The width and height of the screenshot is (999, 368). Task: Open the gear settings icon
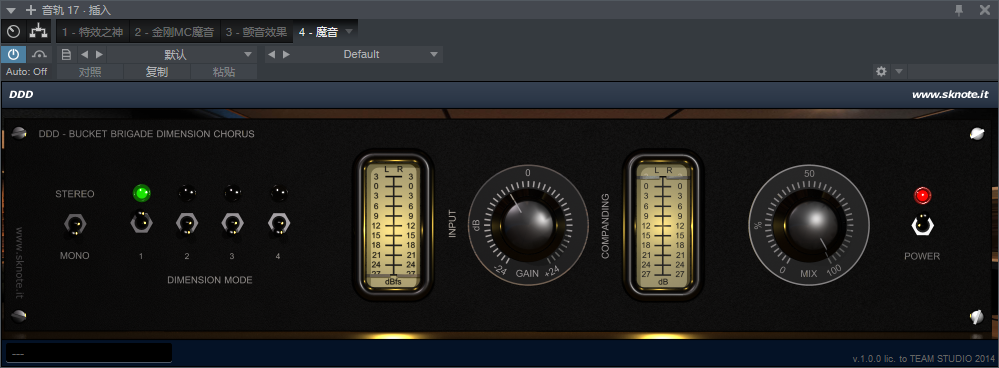(881, 71)
